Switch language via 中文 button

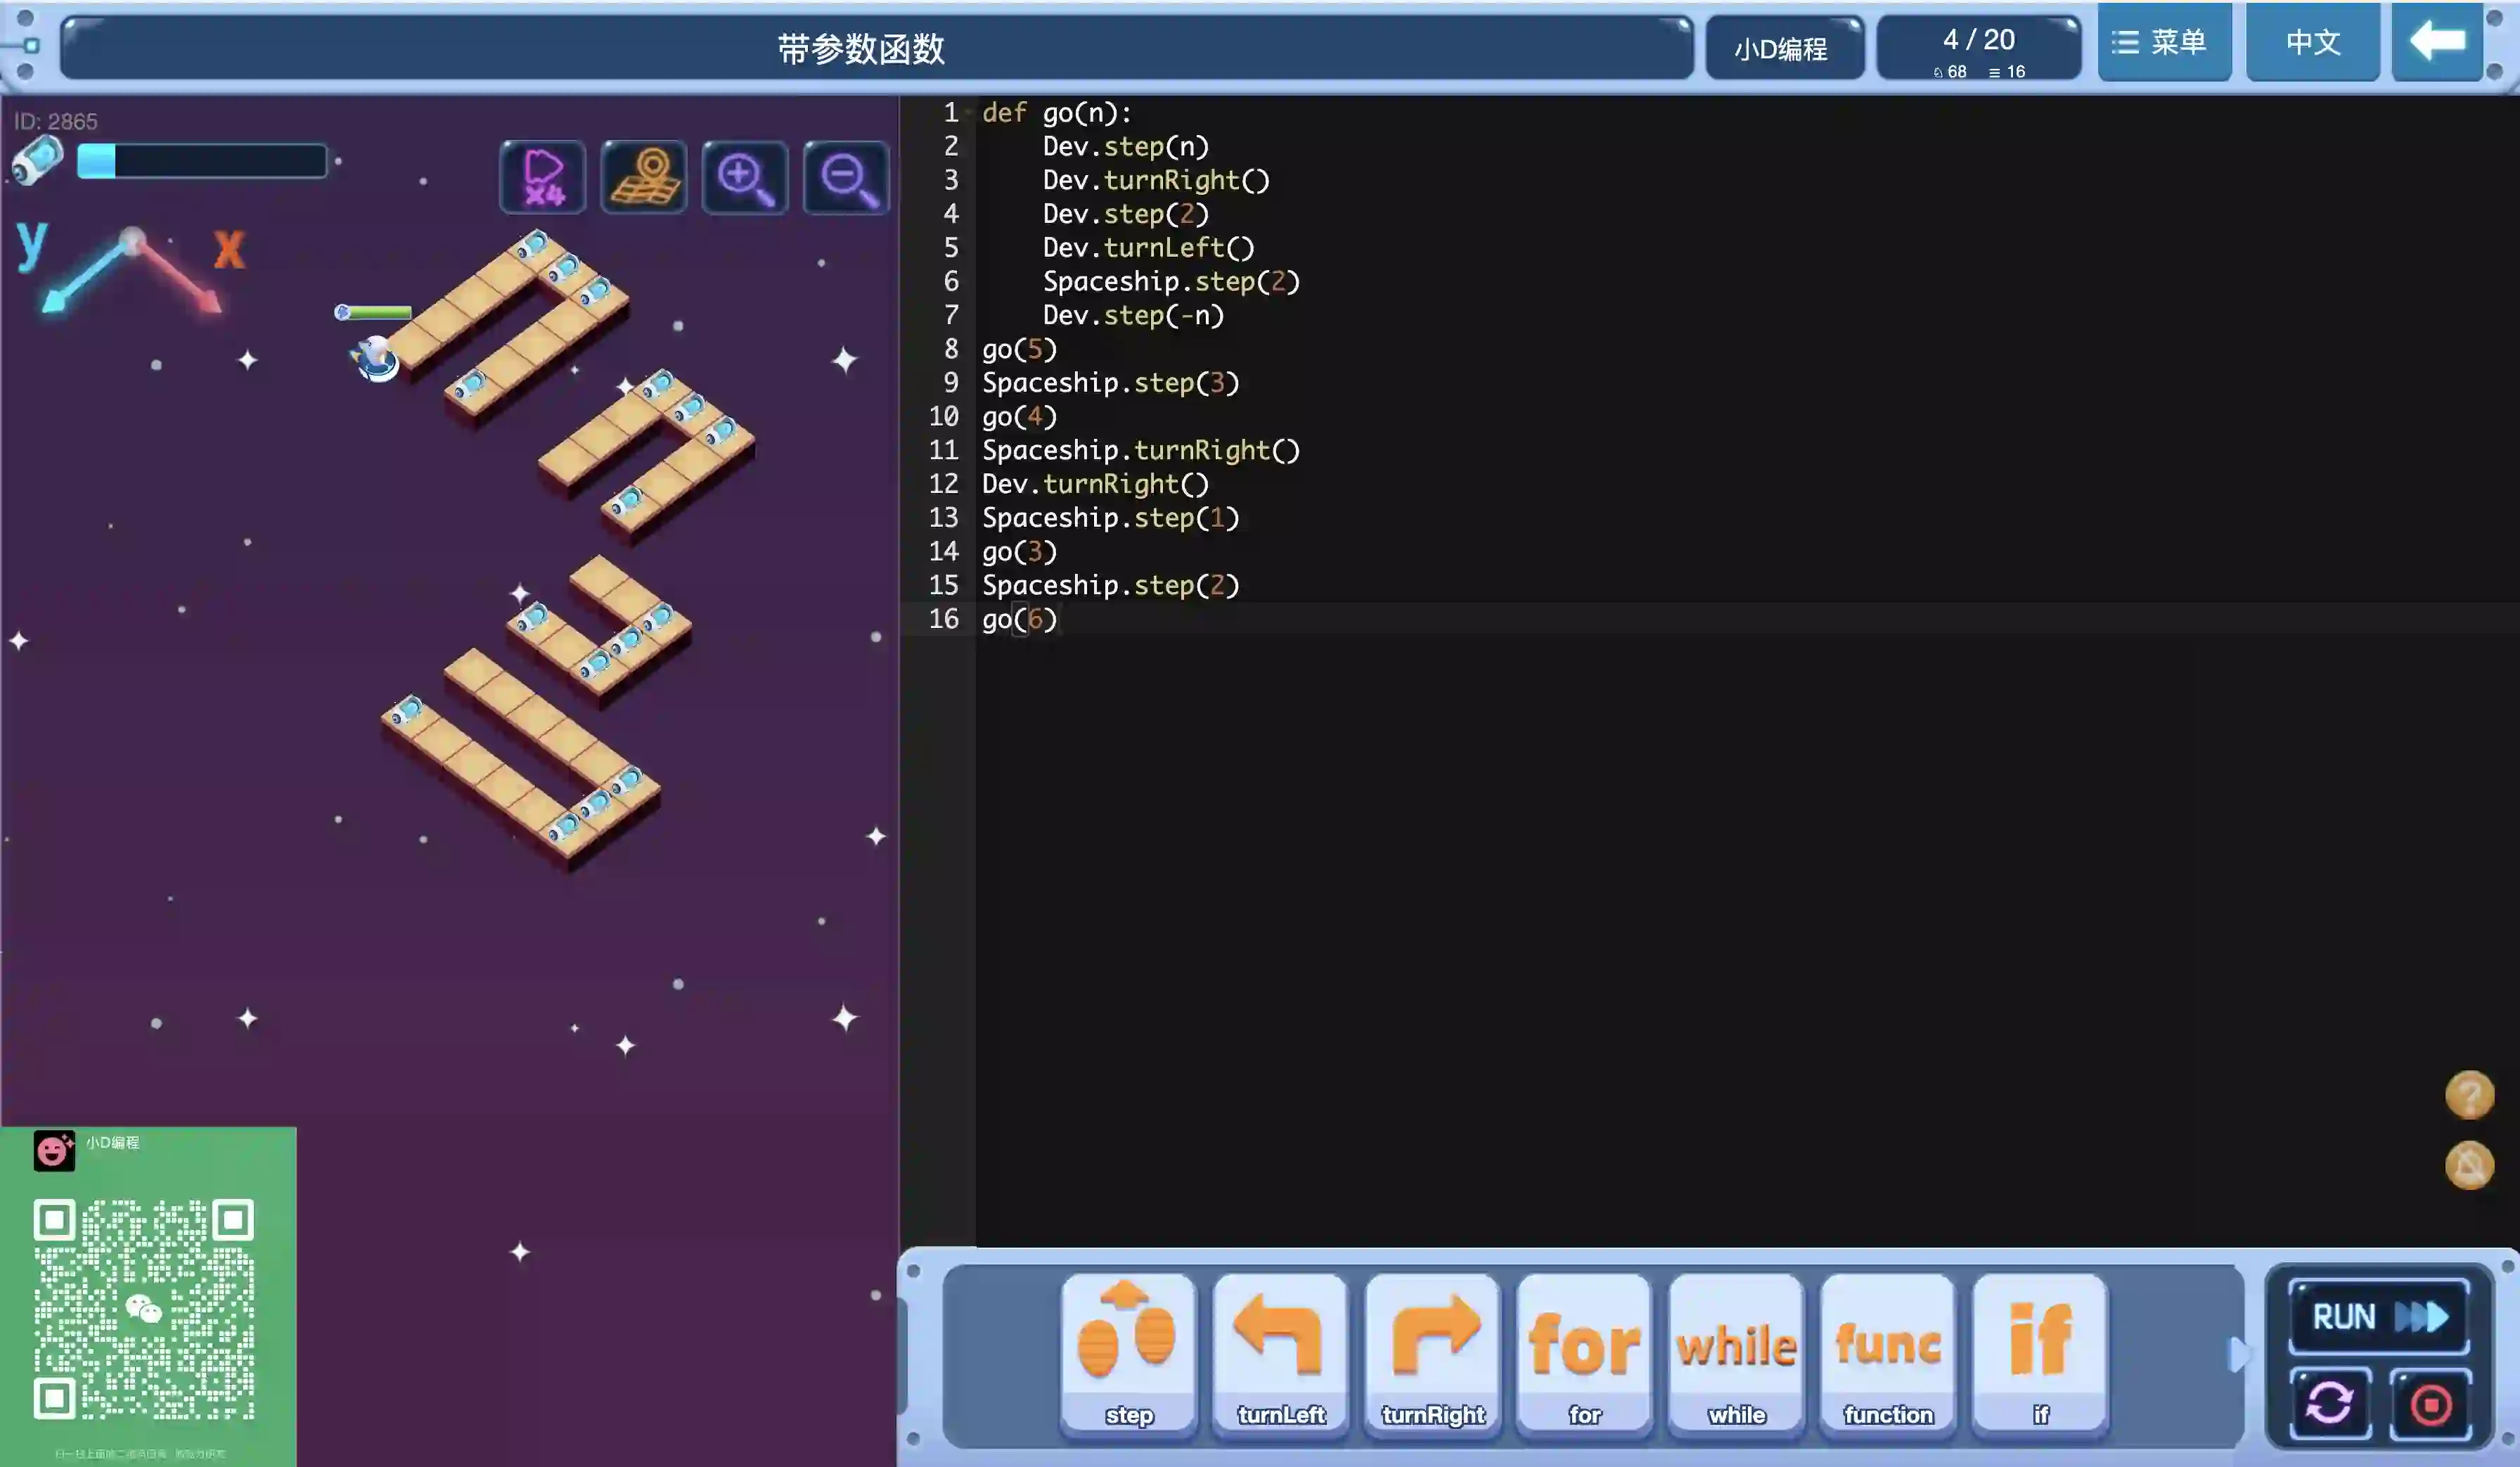coord(2312,42)
